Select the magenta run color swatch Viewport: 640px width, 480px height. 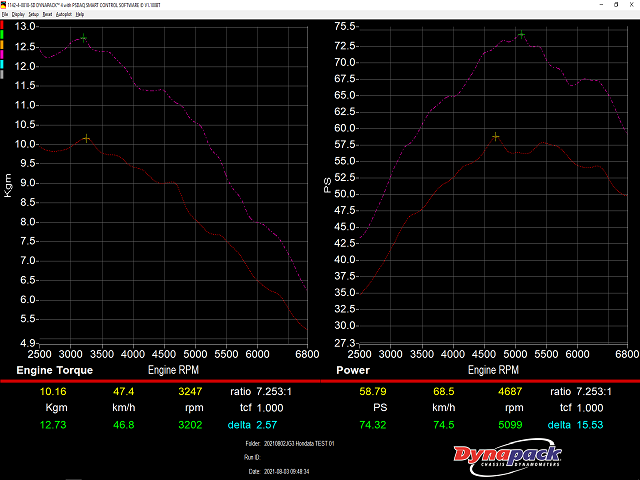coord(2,54)
